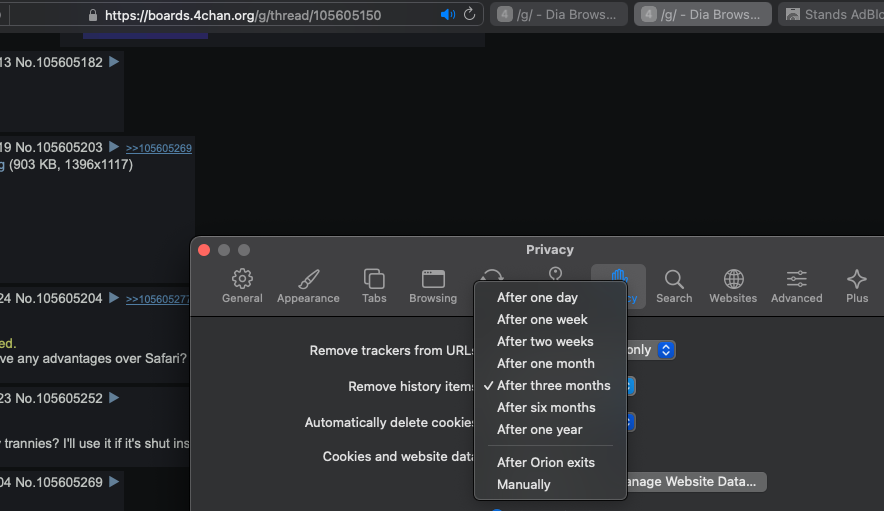Image resolution: width=884 pixels, height=511 pixels.
Task: Open the Search preferences pane
Action: click(674, 286)
